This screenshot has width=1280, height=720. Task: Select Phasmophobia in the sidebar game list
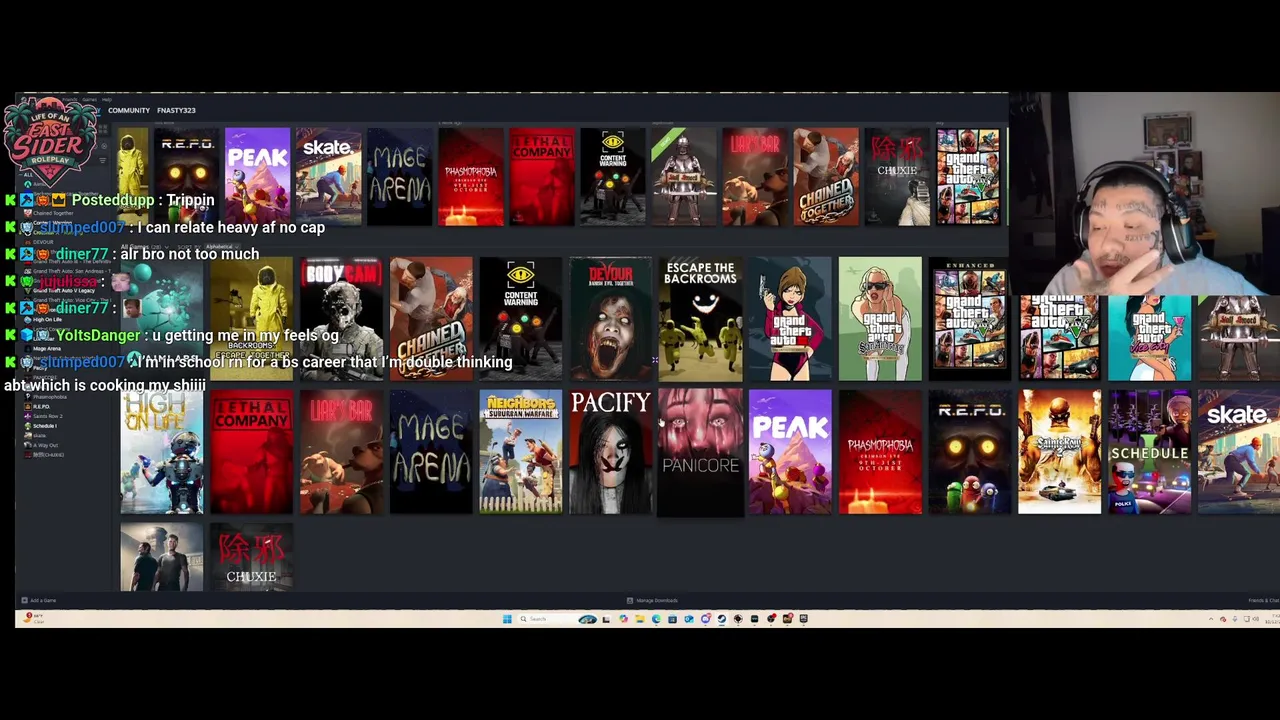(x=48, y=397)
